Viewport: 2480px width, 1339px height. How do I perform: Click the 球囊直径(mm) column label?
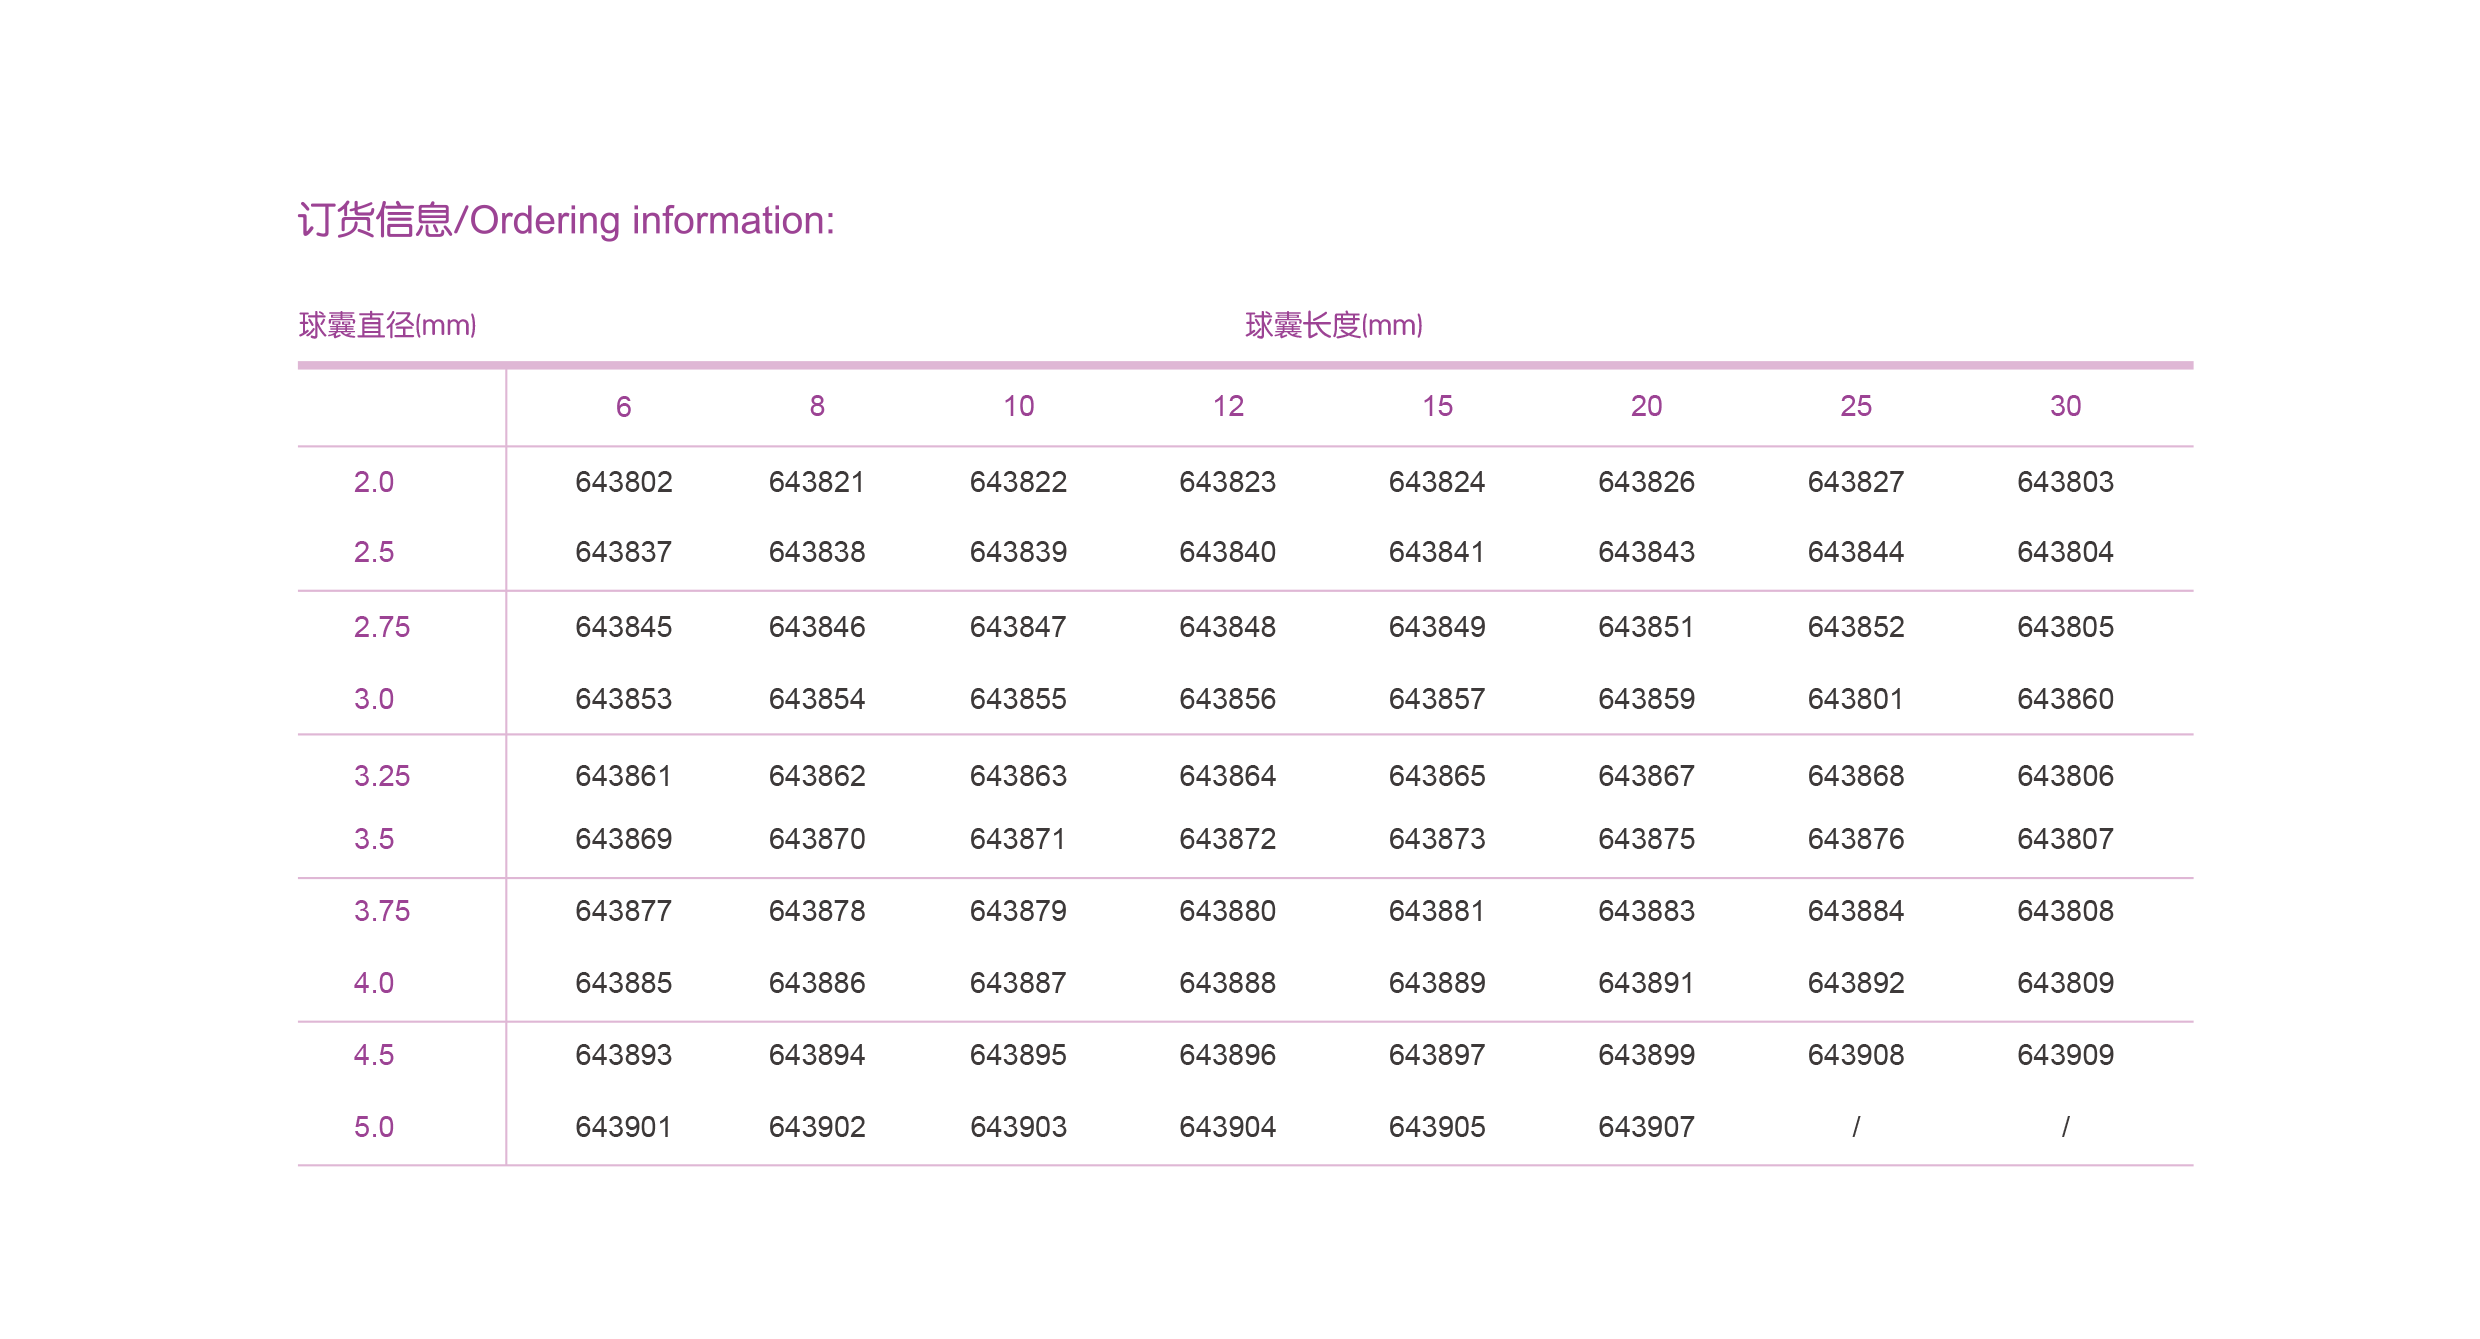[387, 325]
